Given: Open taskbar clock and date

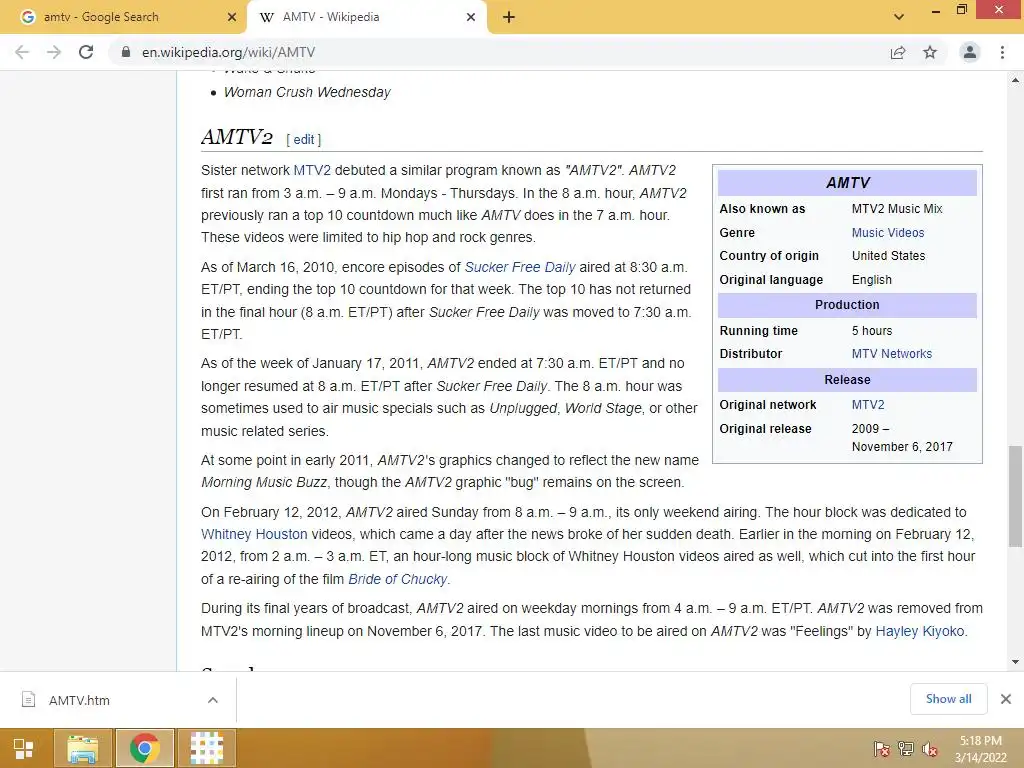Looking at the screenshot, I should (980, 749).
